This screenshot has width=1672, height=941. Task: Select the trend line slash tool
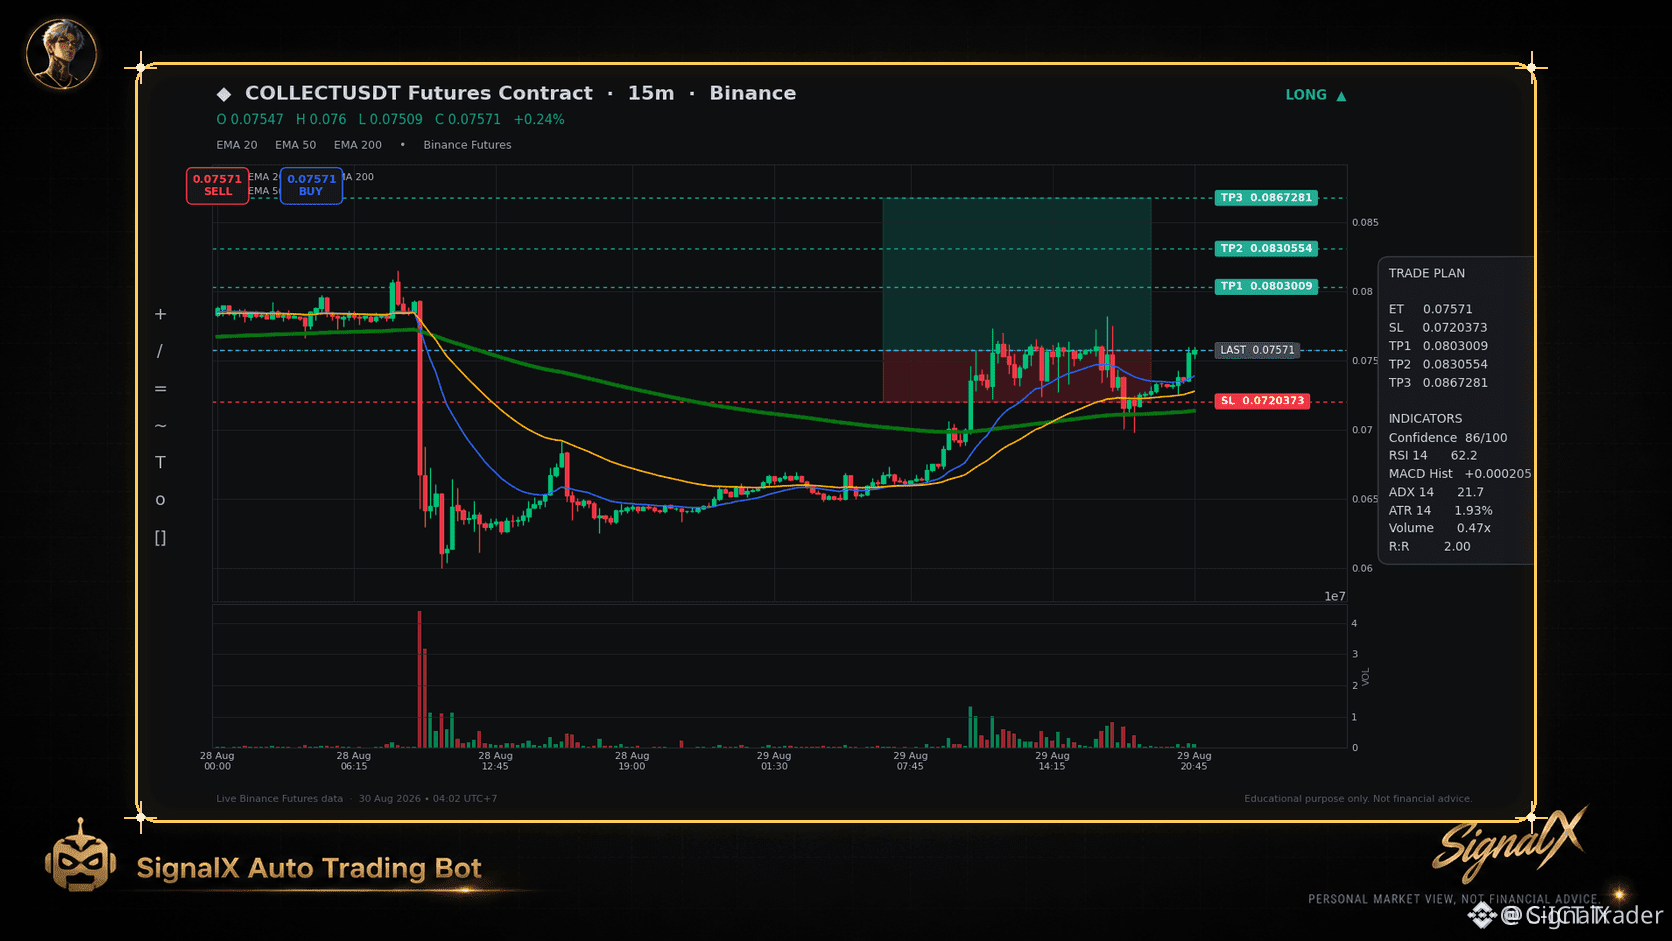pos(160,351)
